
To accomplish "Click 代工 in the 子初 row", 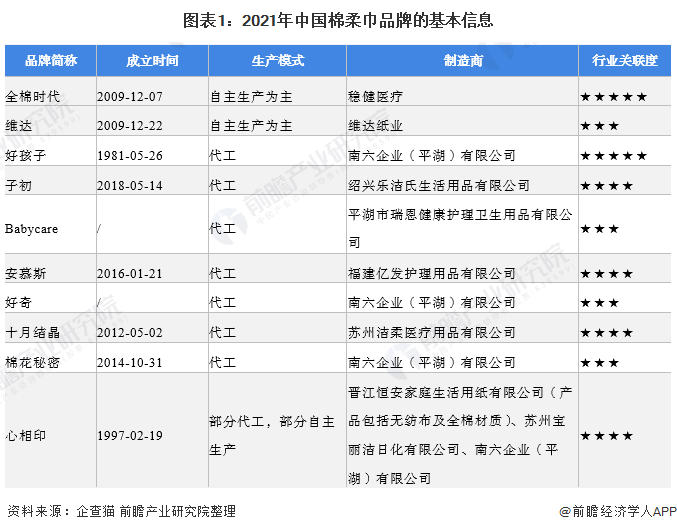I will (x=222, y=185).
